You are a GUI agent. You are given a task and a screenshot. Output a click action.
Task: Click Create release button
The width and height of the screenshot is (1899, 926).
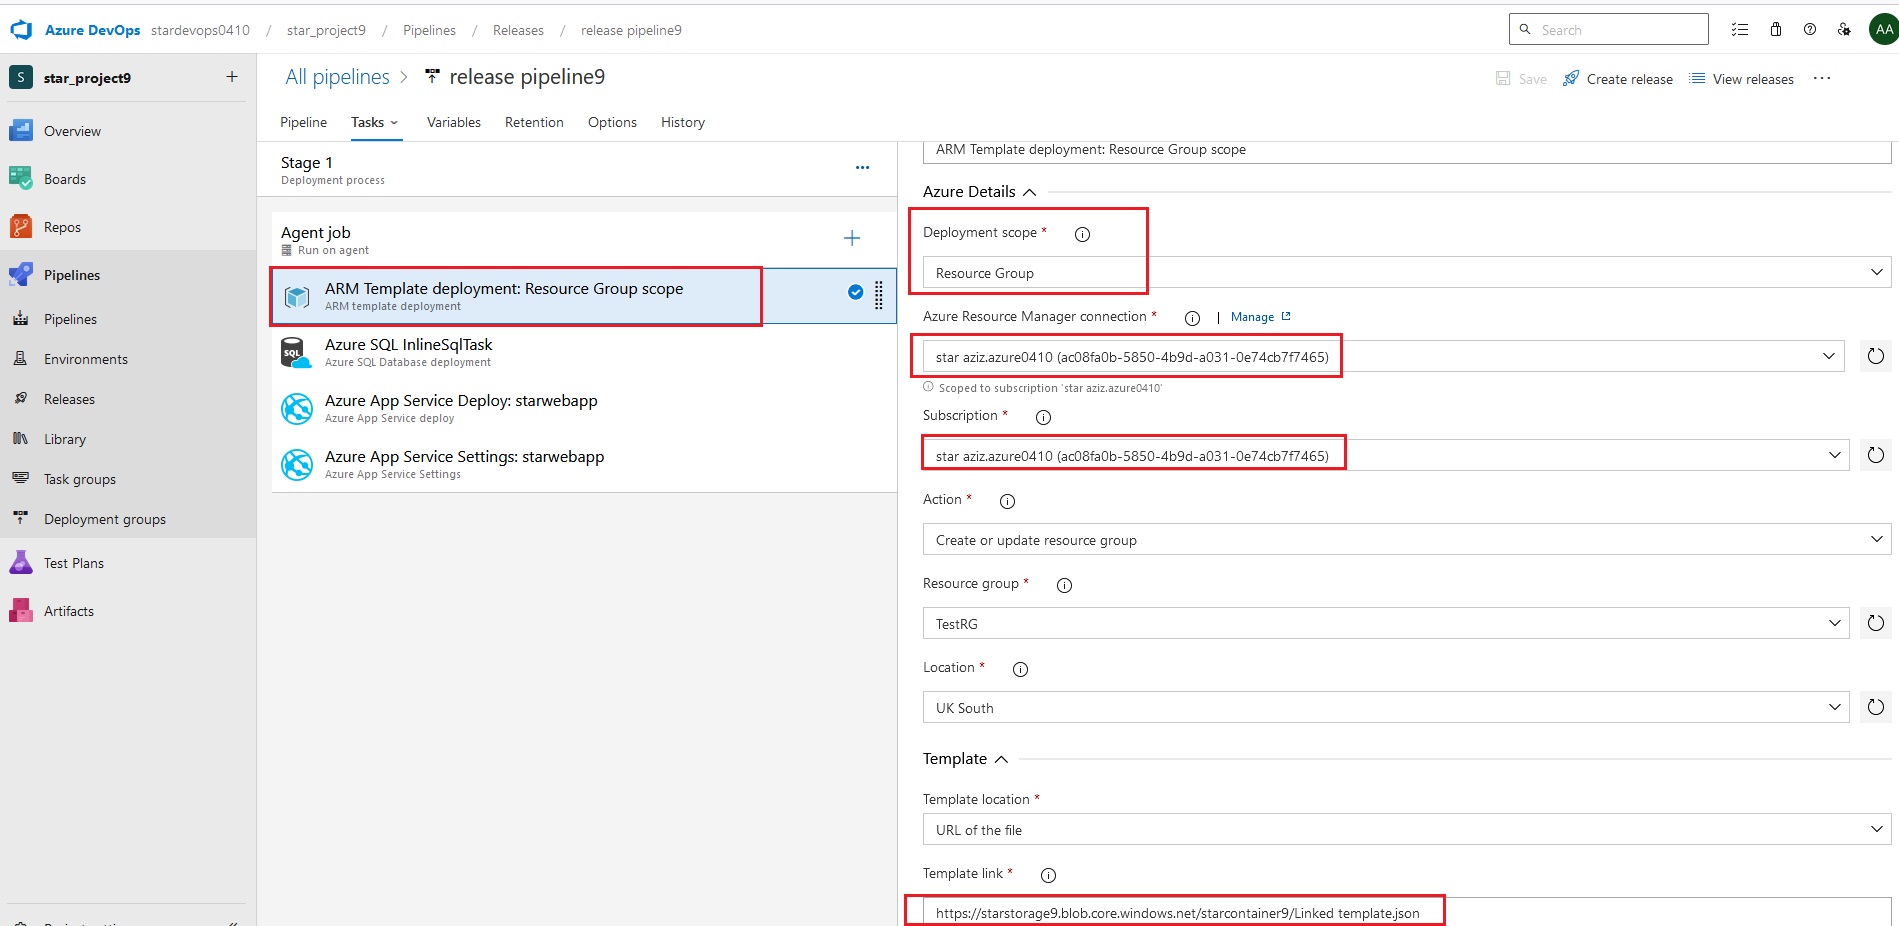pyautogui.click(x=1618, y=79)
